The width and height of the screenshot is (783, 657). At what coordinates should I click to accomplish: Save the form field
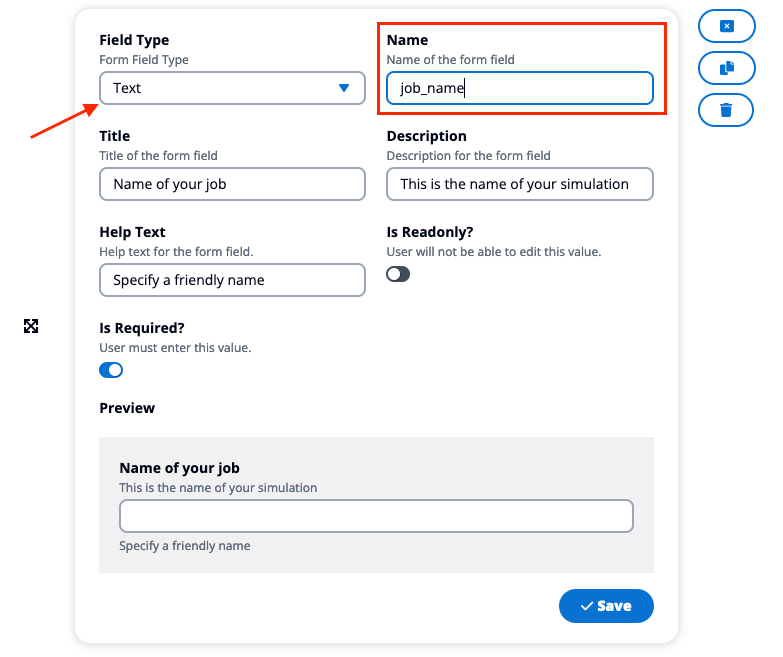[x=606, y=606]
